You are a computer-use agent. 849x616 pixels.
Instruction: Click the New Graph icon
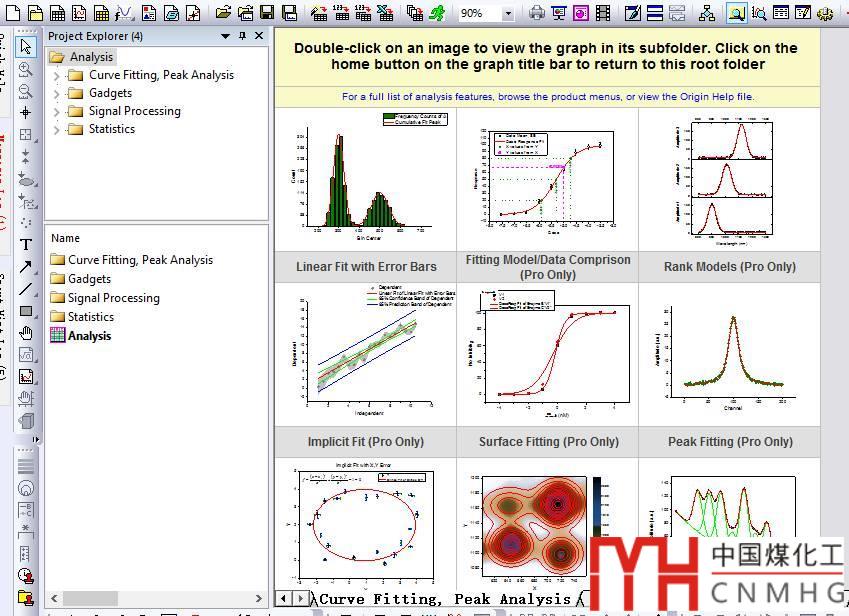(x=79, y=13)
